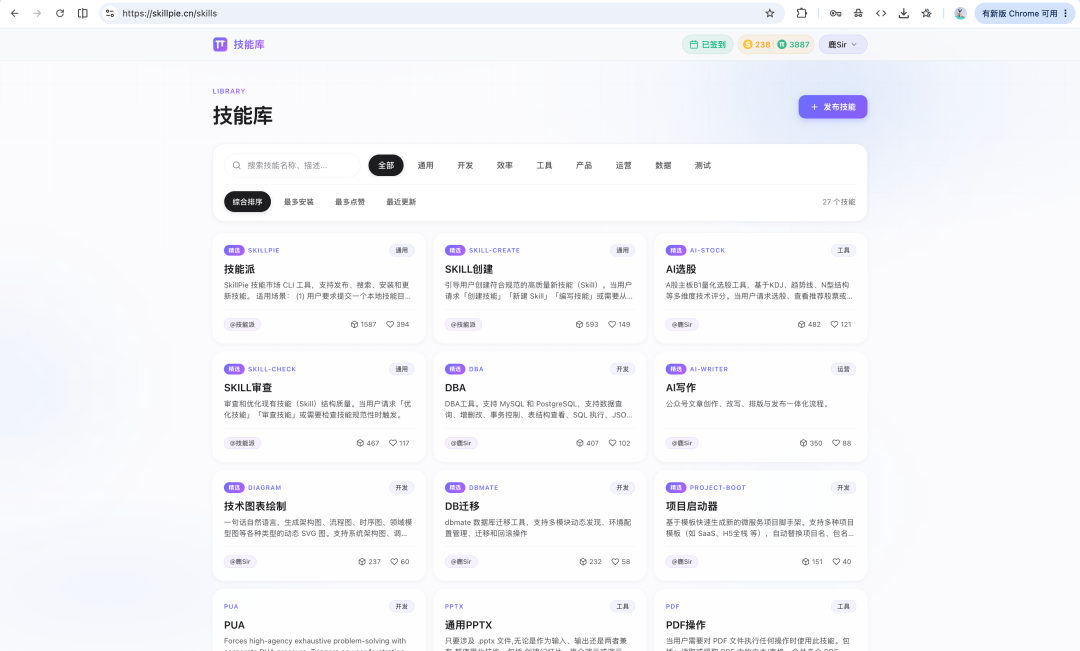Viewport: 1080px width, 651px height.
Task: Click the code brackets extension icon
Action: point(881,13)
